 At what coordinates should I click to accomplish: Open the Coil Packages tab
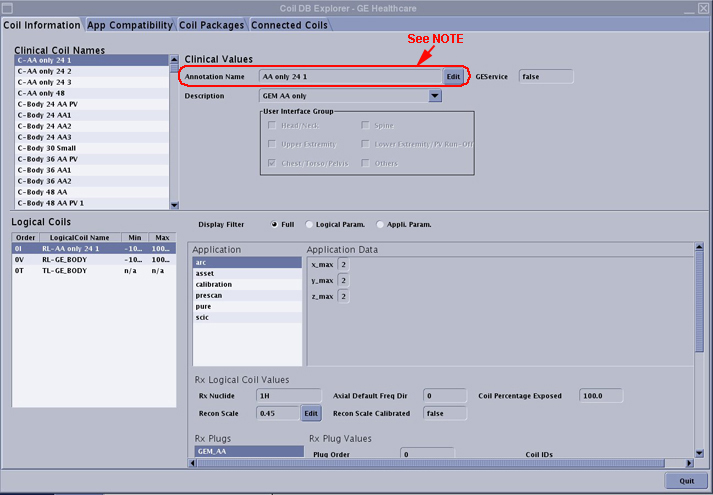211,24
